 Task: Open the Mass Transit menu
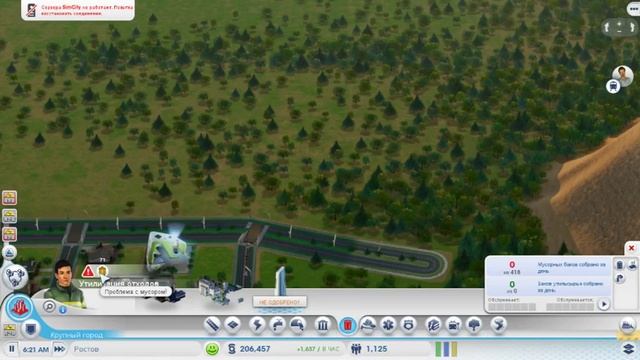[453, 325]
